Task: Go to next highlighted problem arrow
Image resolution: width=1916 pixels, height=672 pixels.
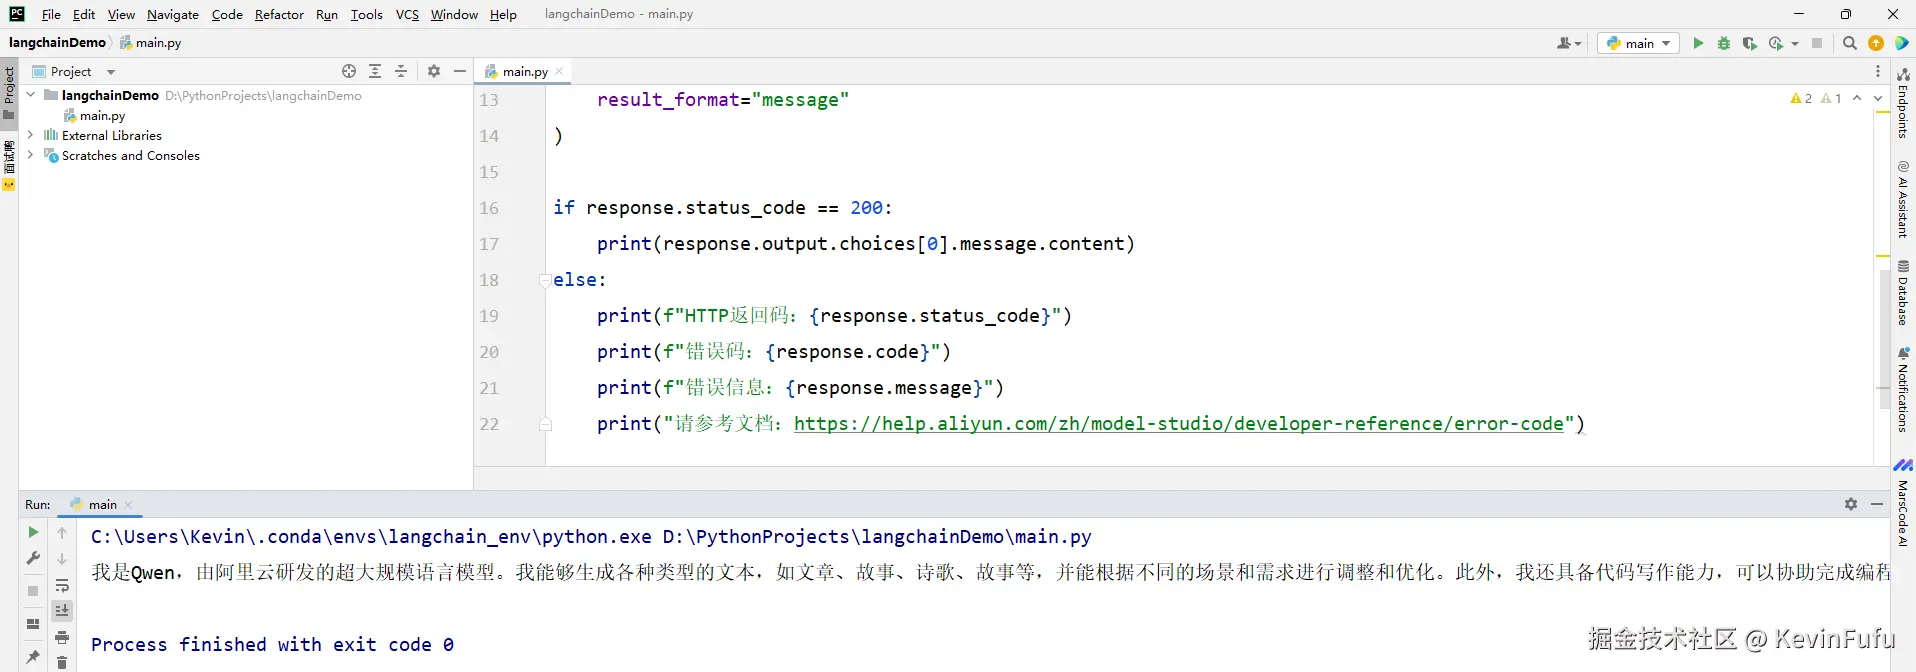Action: [x=1878, y=98]
